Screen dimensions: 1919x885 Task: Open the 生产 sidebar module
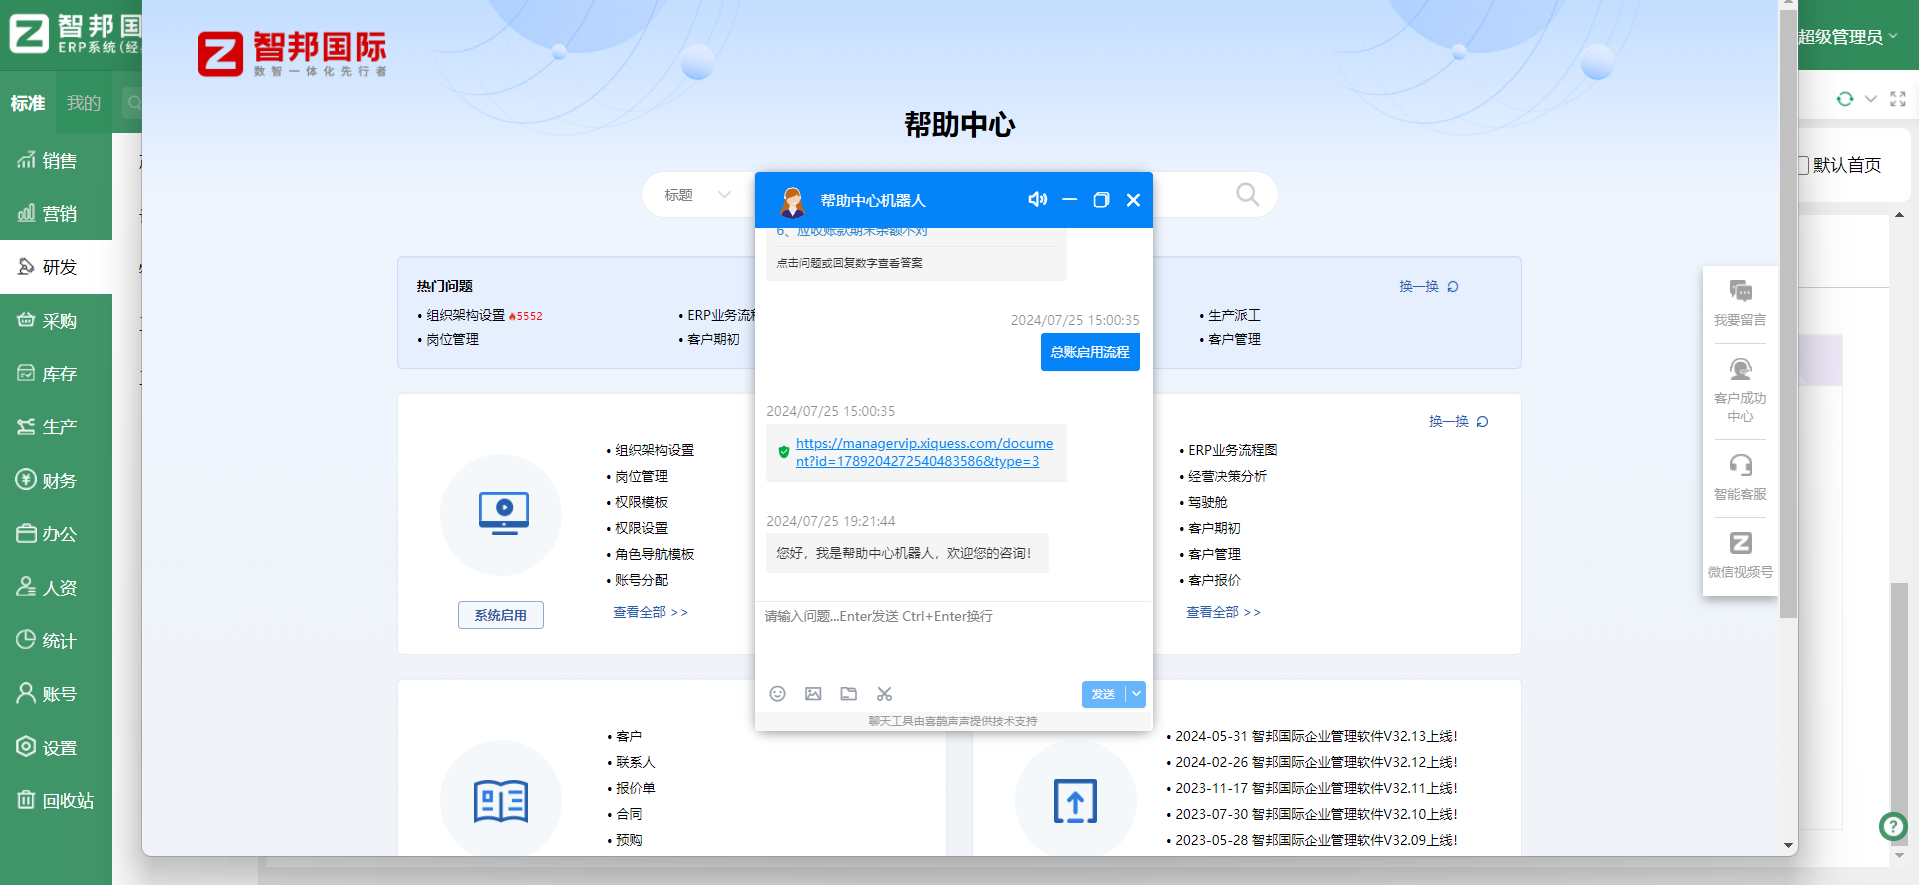[x=56, y=427]
